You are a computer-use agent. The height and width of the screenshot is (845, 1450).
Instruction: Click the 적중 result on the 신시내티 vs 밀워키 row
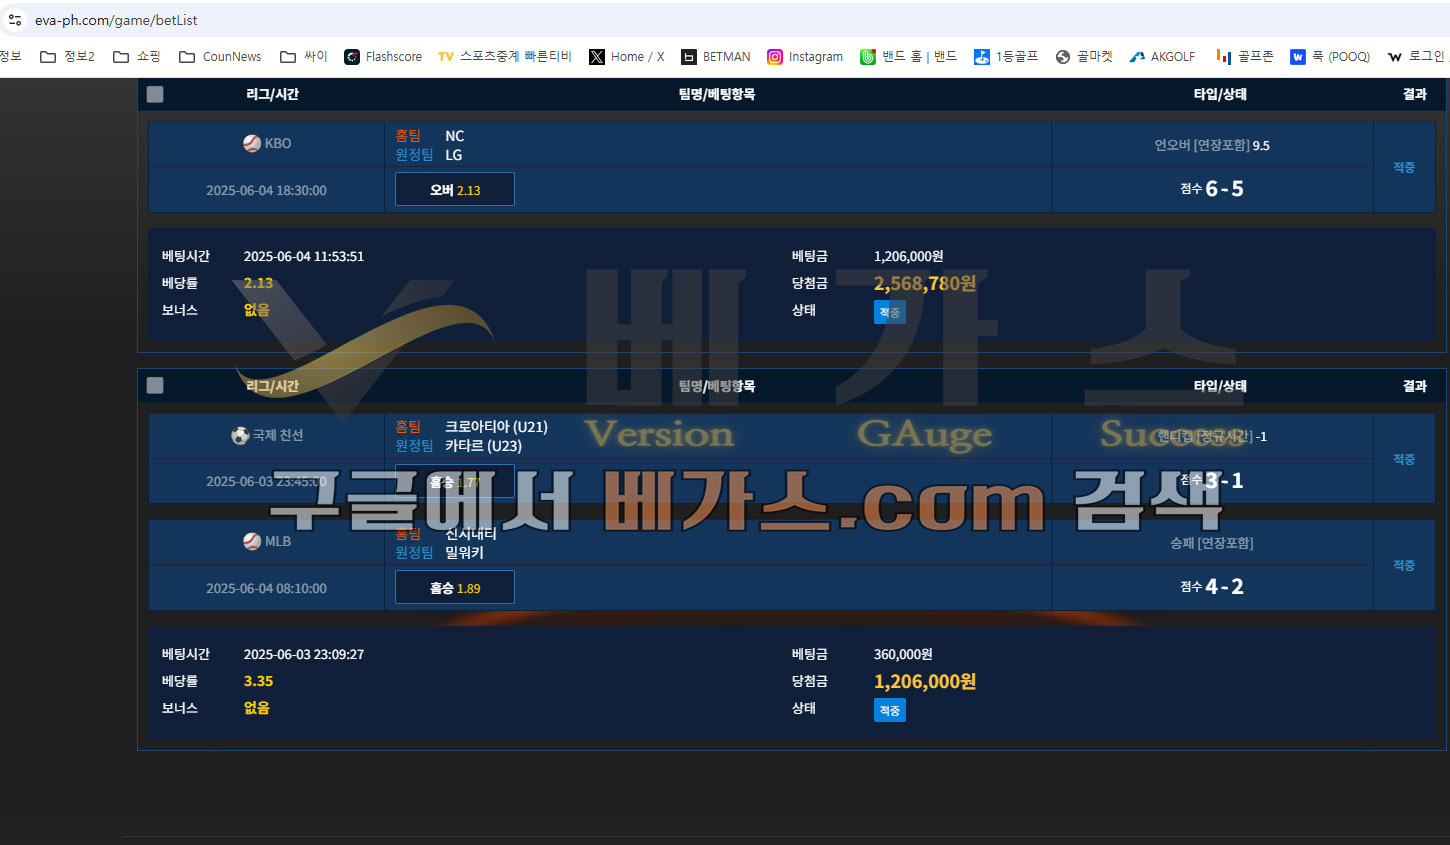point(1404,565)
